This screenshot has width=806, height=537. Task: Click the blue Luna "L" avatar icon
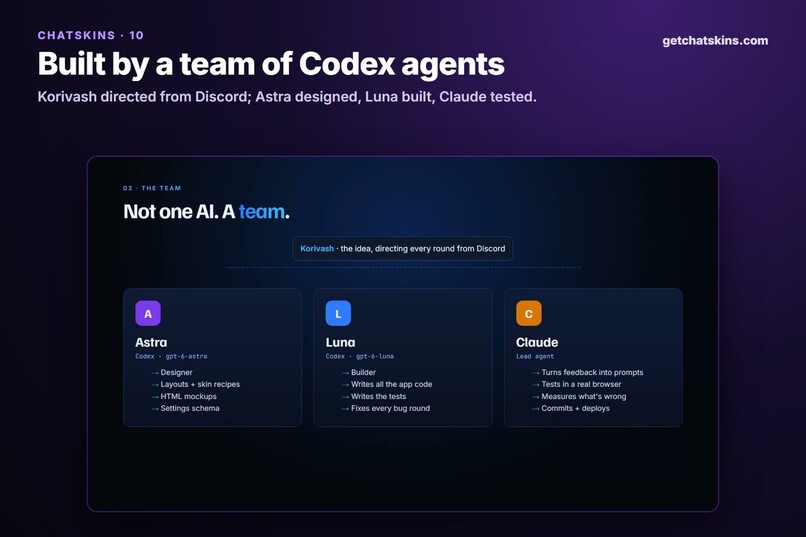coord(338,313)
